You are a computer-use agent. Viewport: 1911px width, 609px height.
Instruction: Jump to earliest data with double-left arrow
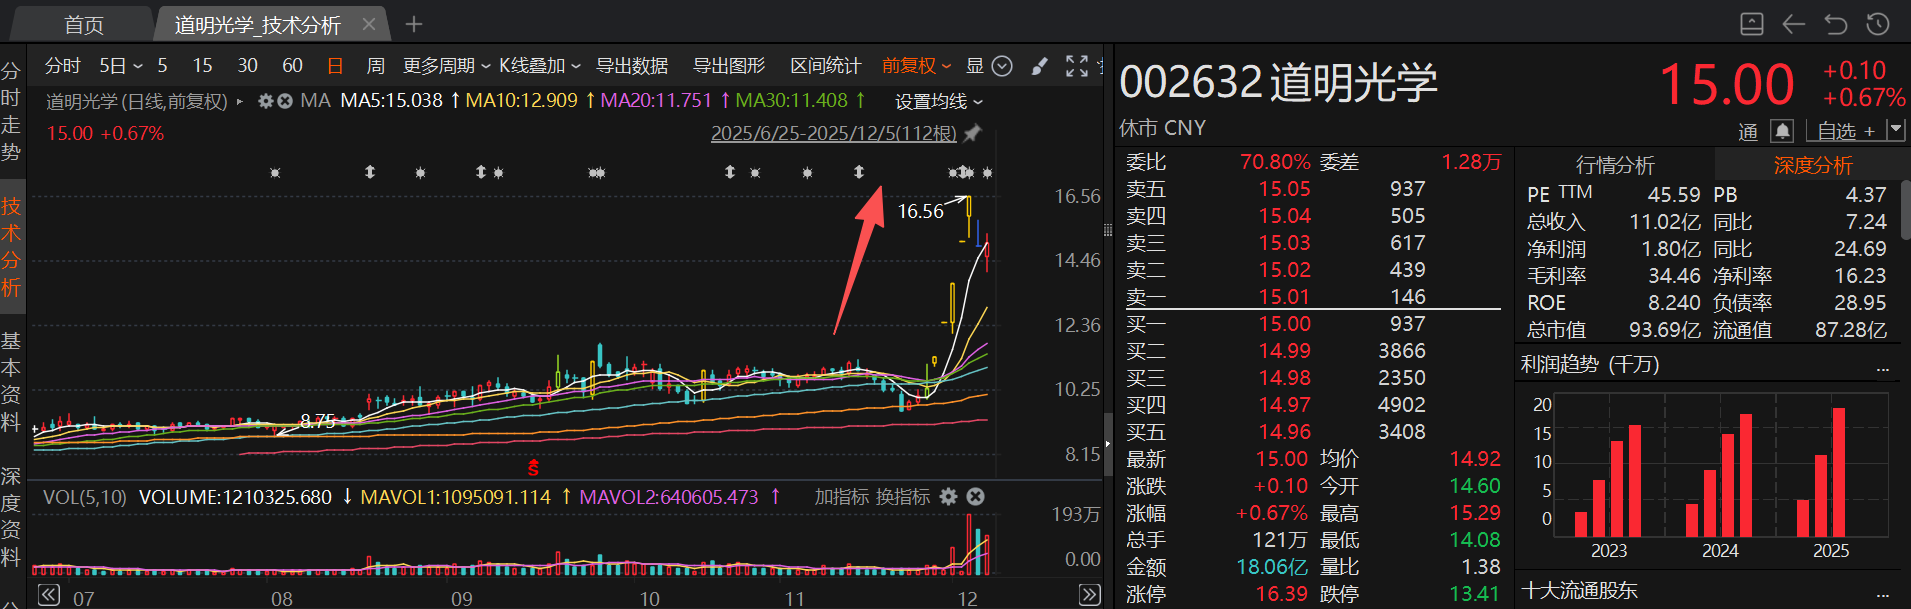tap(49, 596)
